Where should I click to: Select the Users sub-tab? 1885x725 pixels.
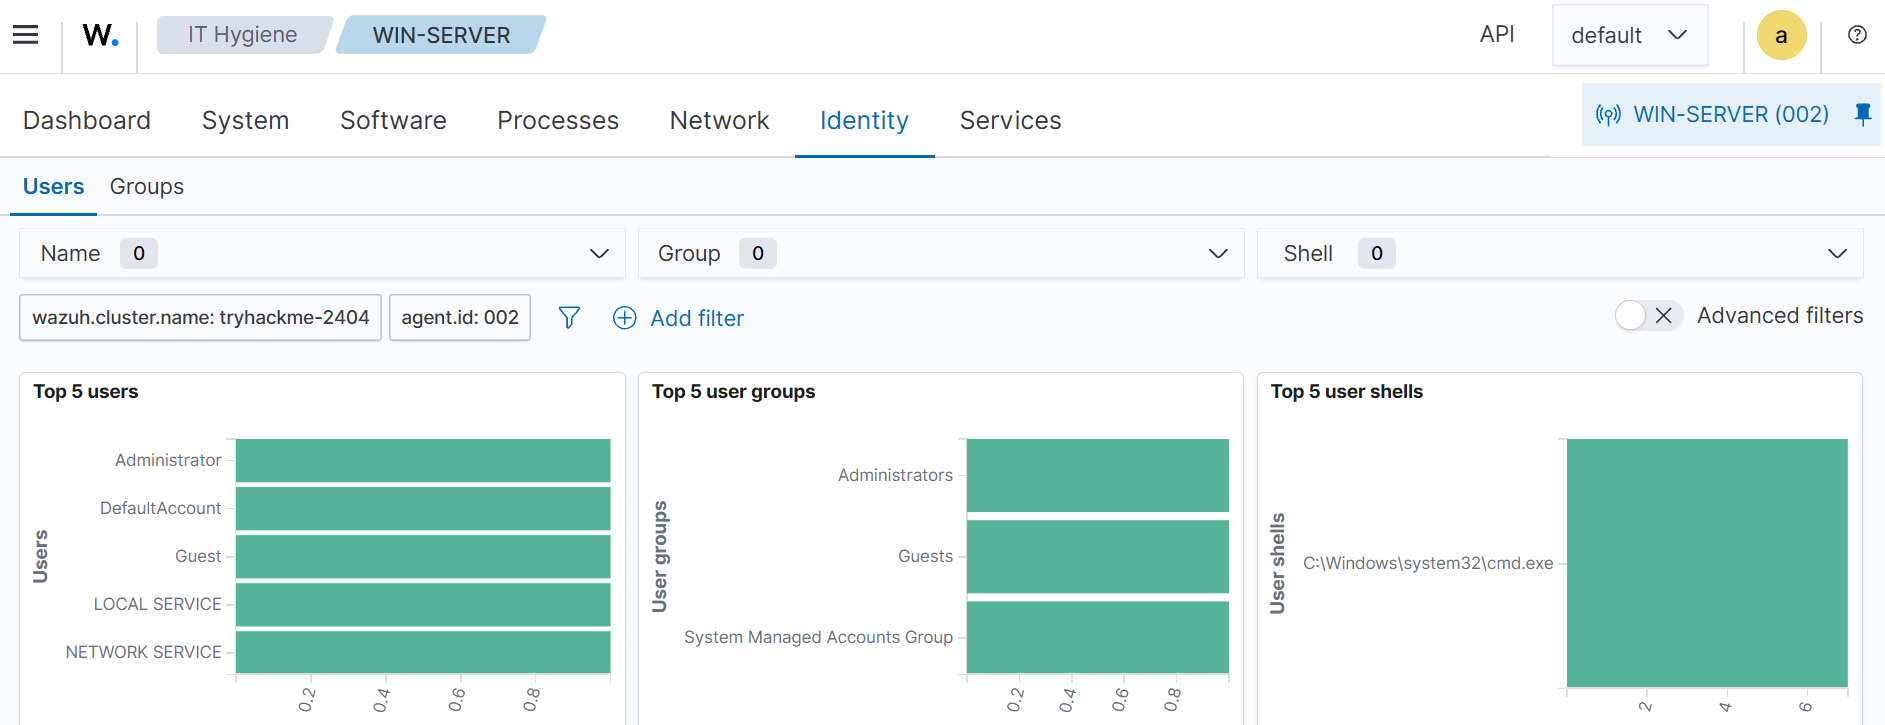pos(53,187)
